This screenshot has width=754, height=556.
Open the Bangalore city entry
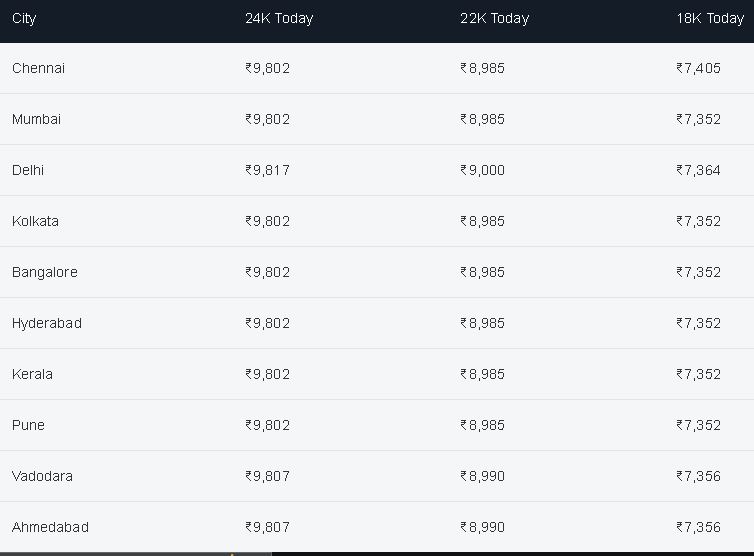tap(45, 272)
